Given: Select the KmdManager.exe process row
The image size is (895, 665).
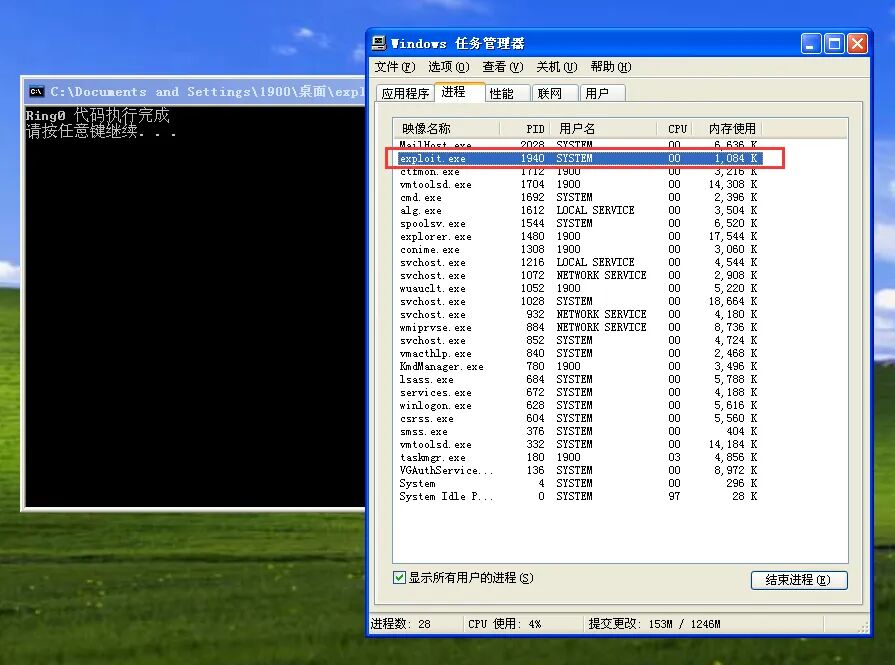Looking at the screenshot, I should coord(579,366).
